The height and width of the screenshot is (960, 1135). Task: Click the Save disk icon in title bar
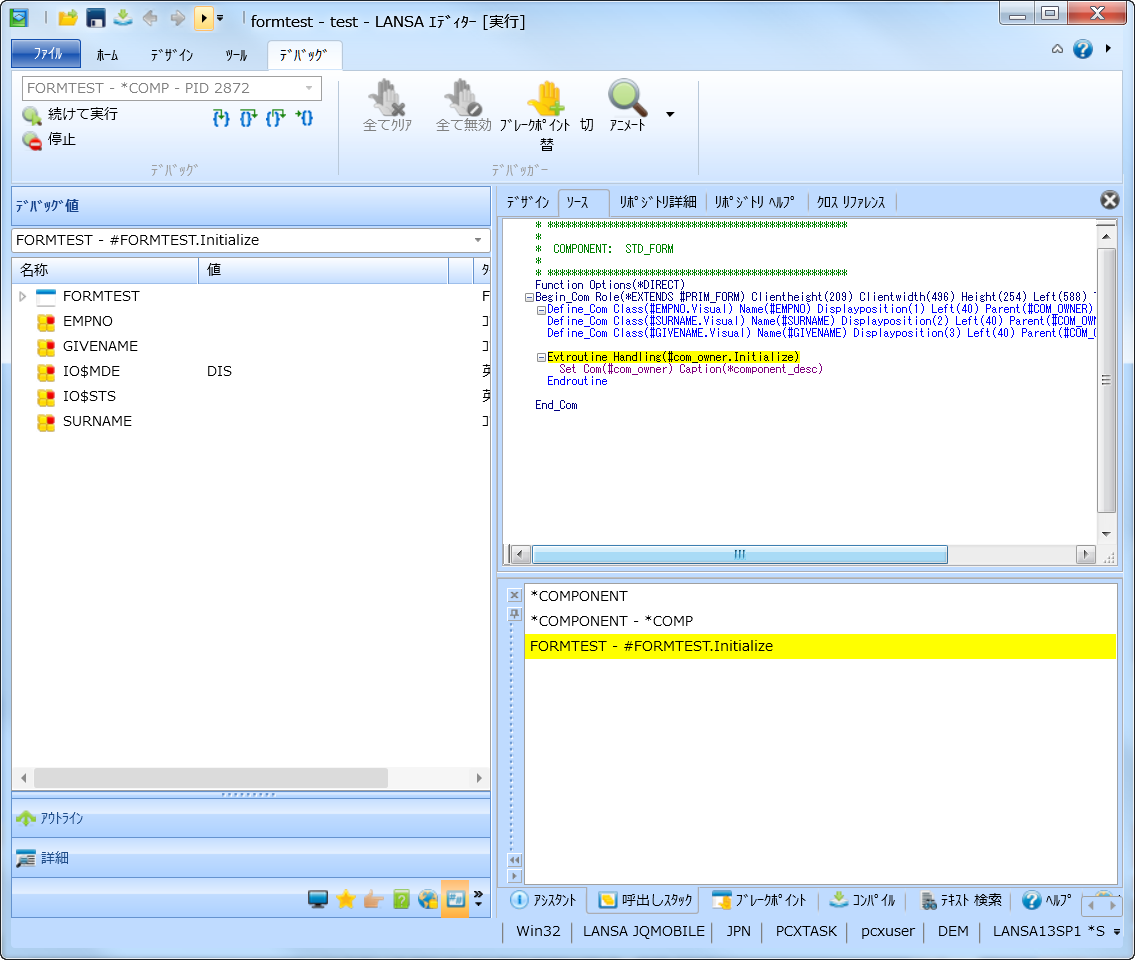[96, 18]
